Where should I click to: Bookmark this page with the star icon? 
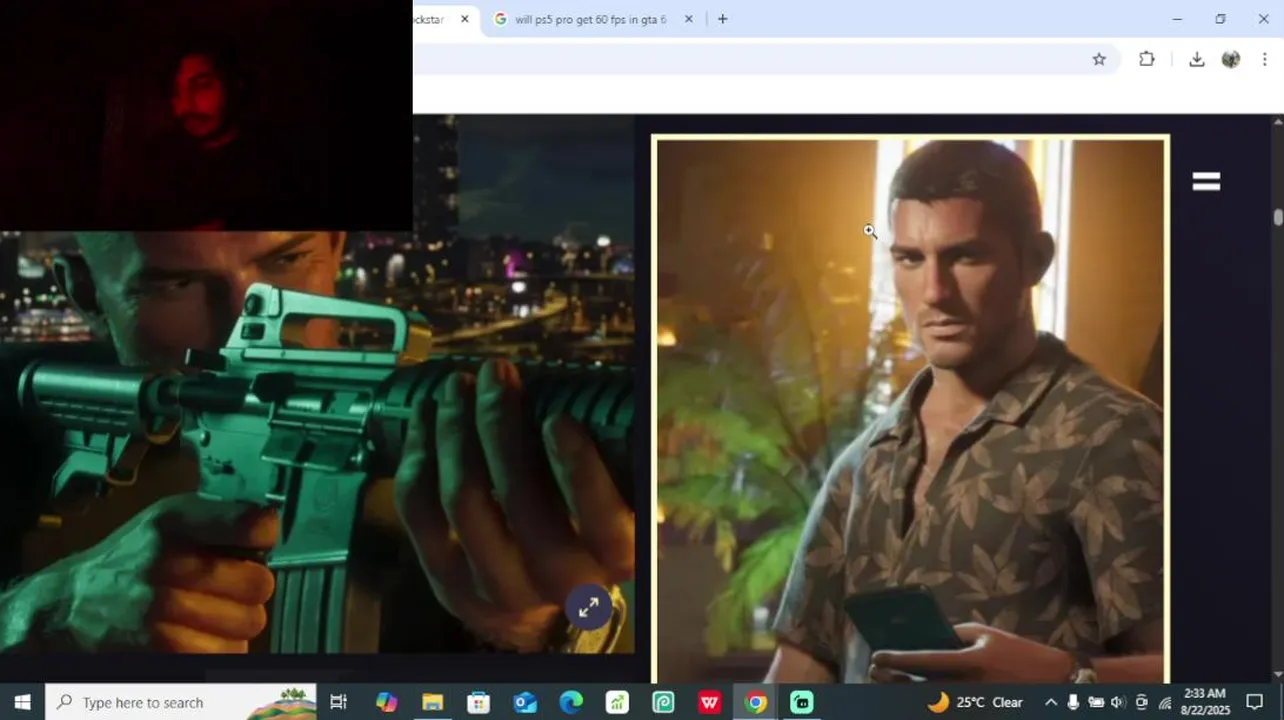click(1099, 59)
